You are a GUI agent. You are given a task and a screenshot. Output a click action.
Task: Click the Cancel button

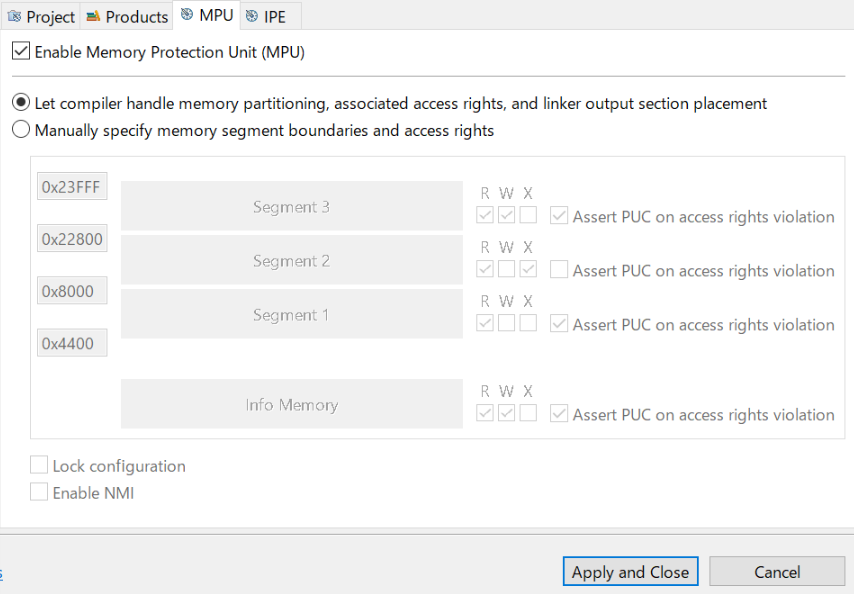[777, 572]
